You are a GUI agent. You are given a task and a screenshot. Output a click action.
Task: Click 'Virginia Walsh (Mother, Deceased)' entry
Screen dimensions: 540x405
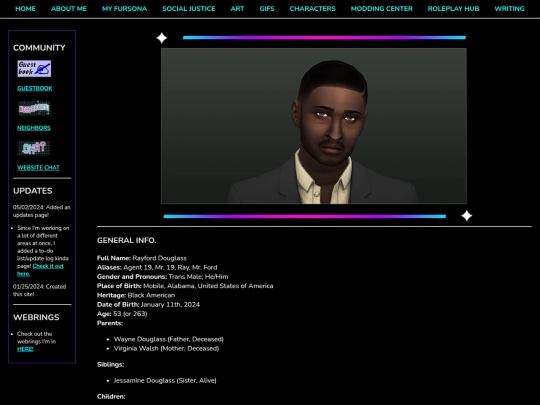point(166,349)
